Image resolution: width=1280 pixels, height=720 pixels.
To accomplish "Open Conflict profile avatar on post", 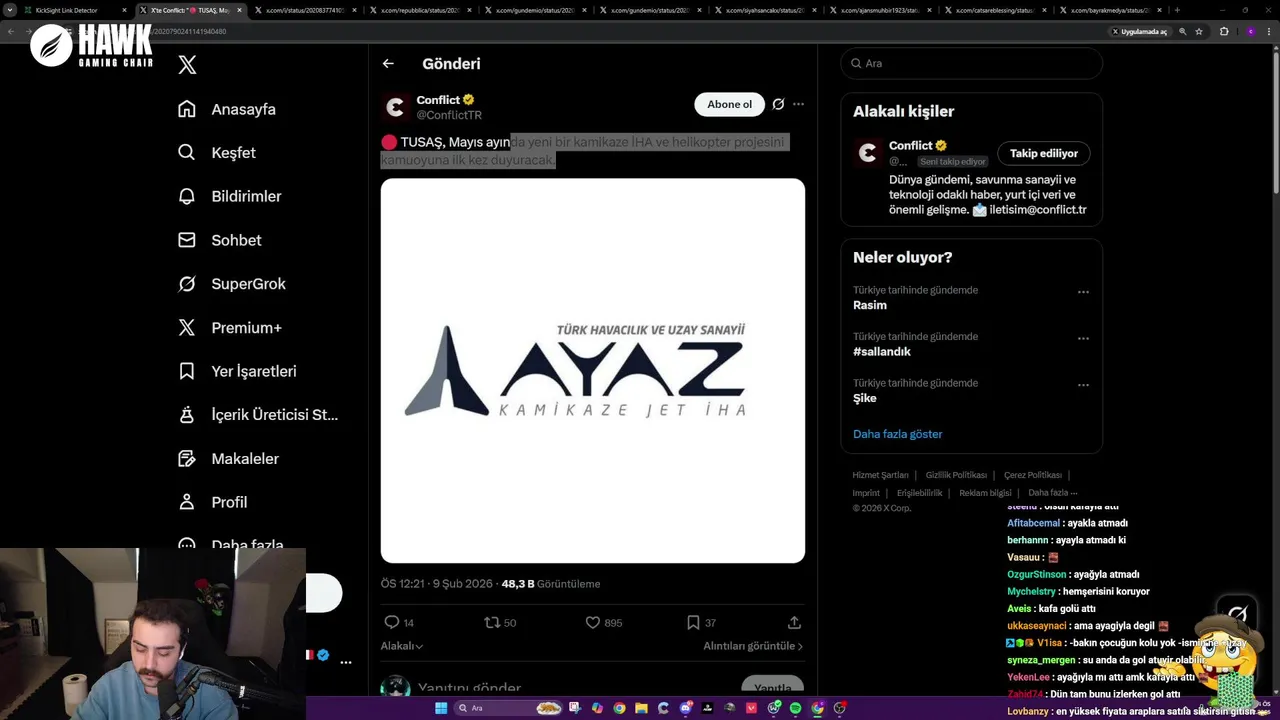I will pos(396,107).
